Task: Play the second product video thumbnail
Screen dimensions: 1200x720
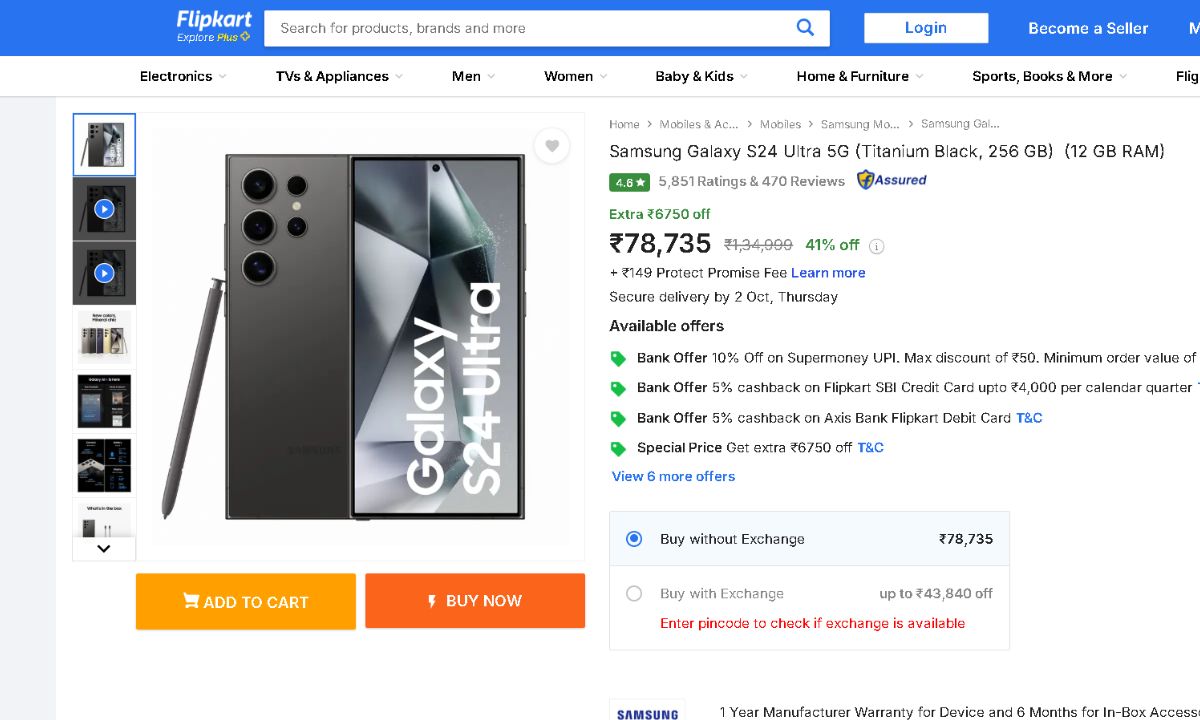Action: point(104,273)
